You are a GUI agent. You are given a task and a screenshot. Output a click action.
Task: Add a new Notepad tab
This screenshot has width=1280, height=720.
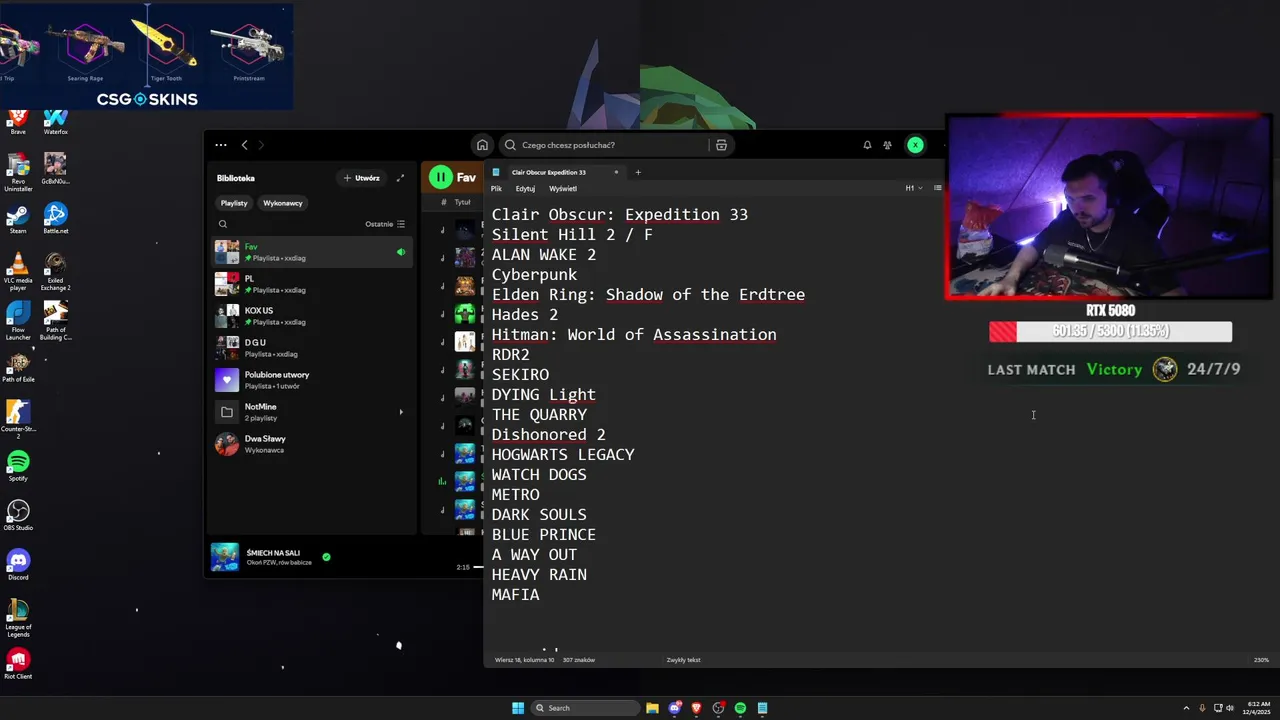click(638, 172)
